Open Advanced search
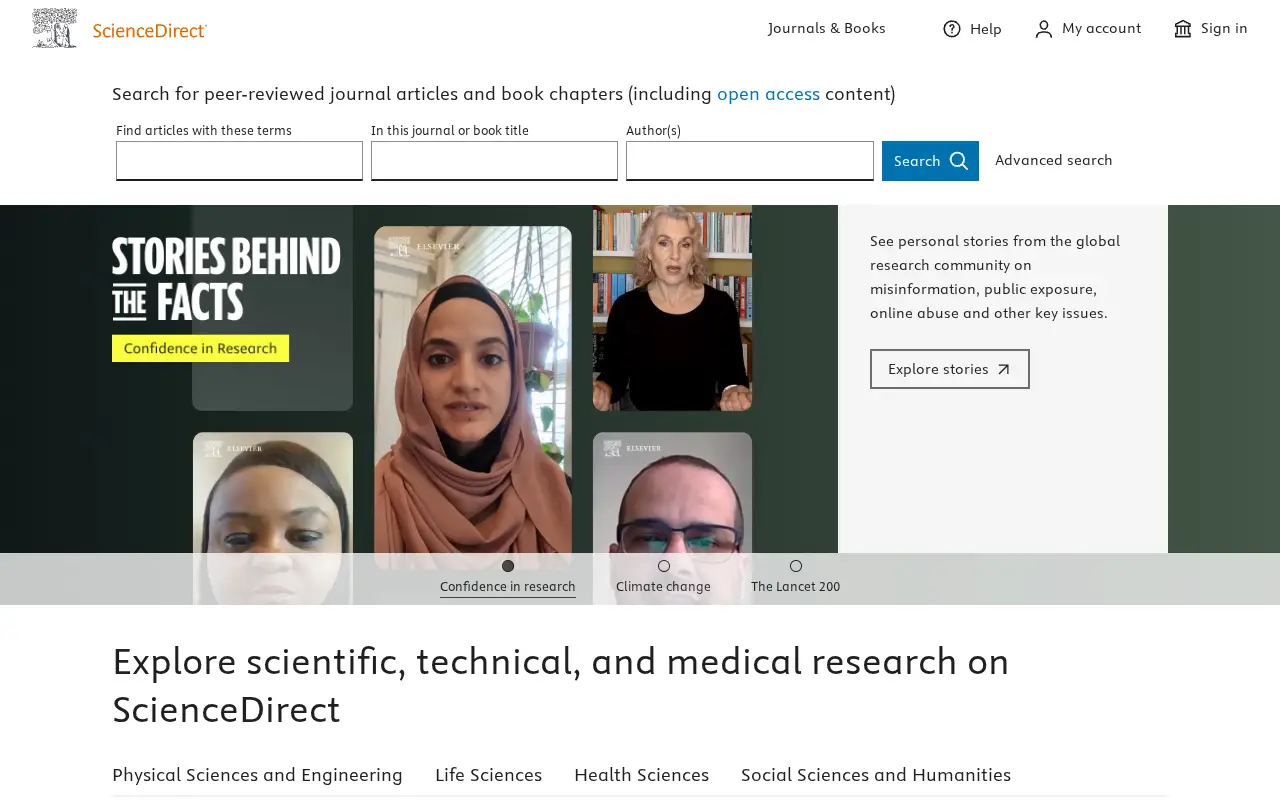Screen dimensions: 1280x800 1054,160
